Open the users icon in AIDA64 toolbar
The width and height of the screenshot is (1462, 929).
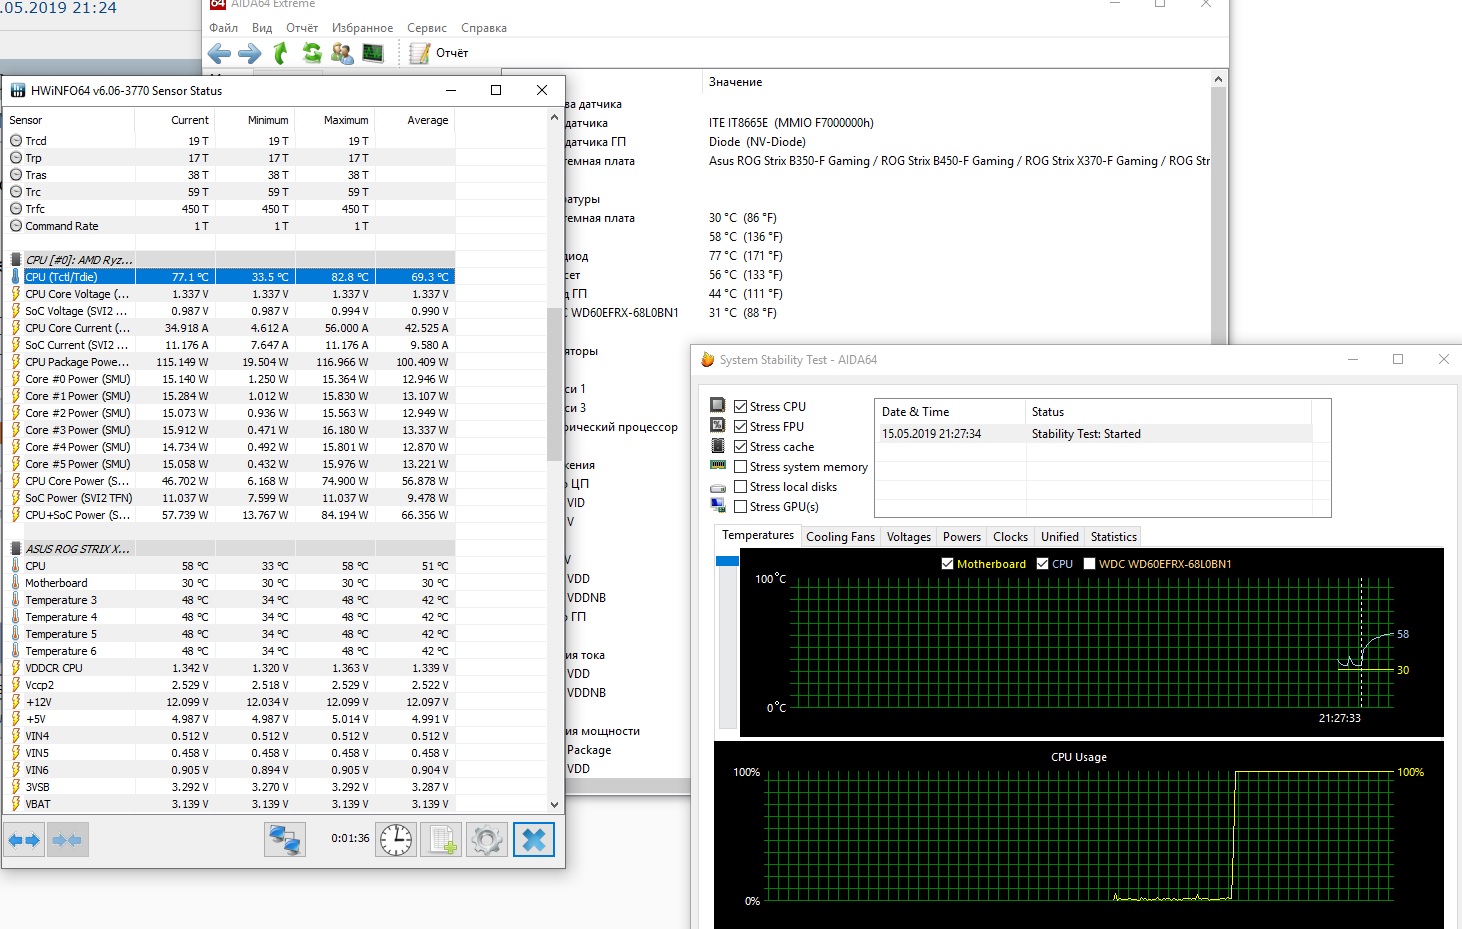342,53
